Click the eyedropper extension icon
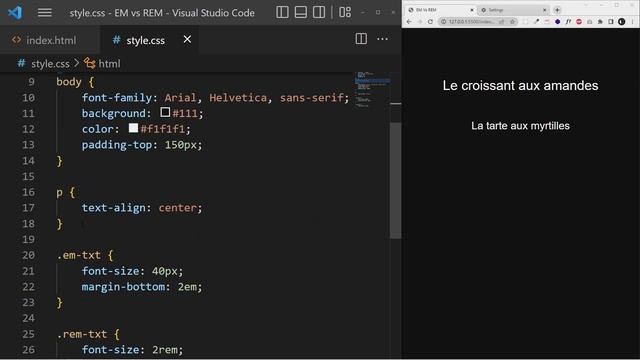The width and height of the screenshot is (640, 360). pyautogui.click(x=536, y=22)
